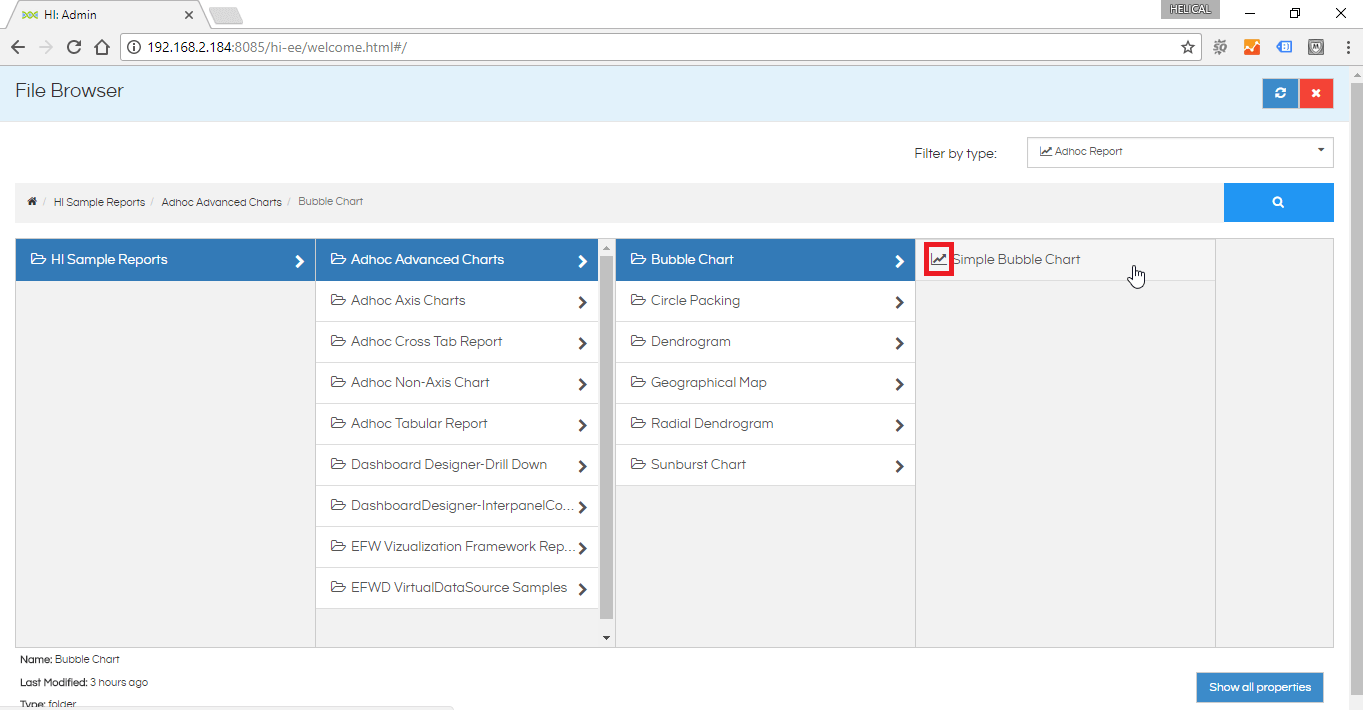Expand Adhoc Advanced Charts chevron
This screenshot has width=1363, height=710.
(583, 261)
